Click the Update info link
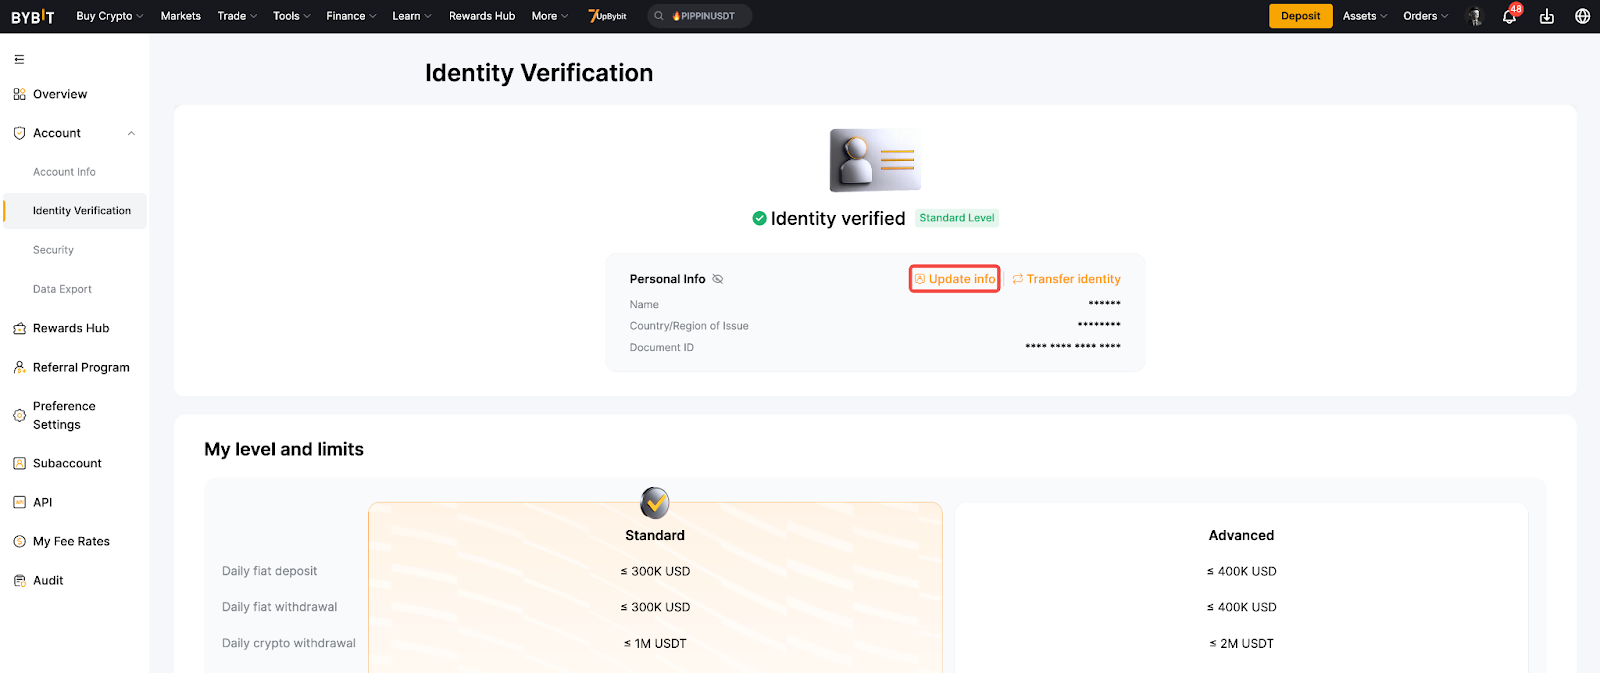 955,279
